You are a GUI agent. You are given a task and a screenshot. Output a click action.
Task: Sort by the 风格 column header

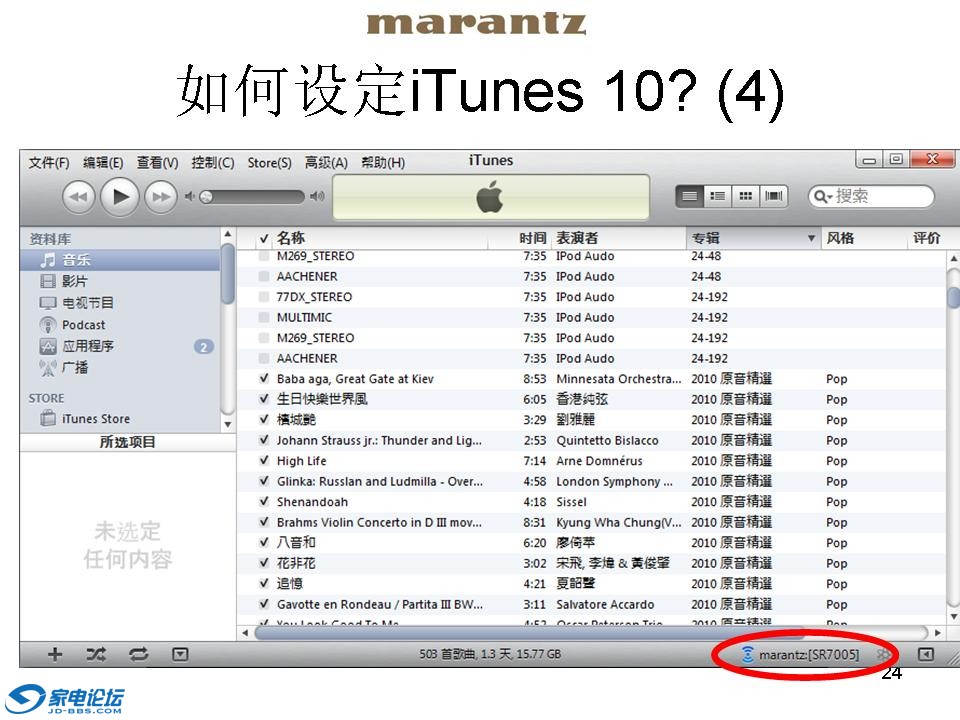863,238
